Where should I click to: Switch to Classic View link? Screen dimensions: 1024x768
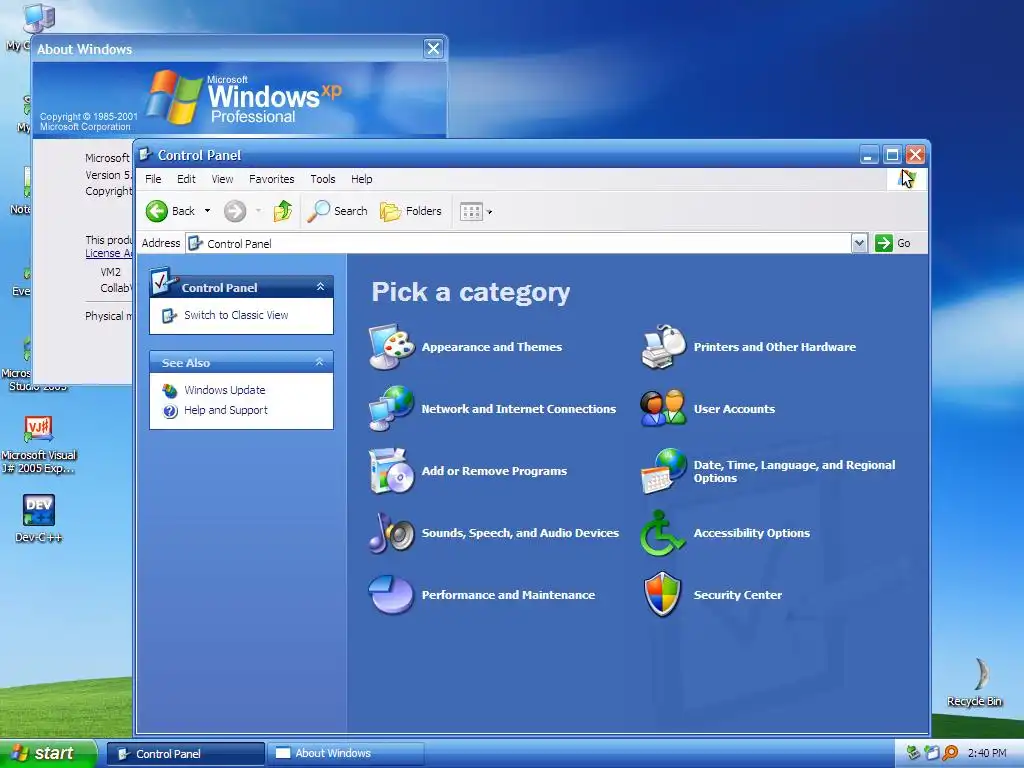tap(236, 315)
